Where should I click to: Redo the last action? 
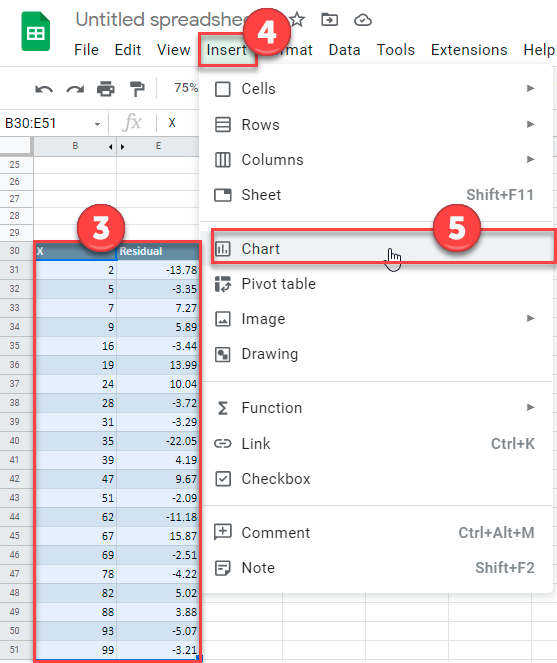75,89
